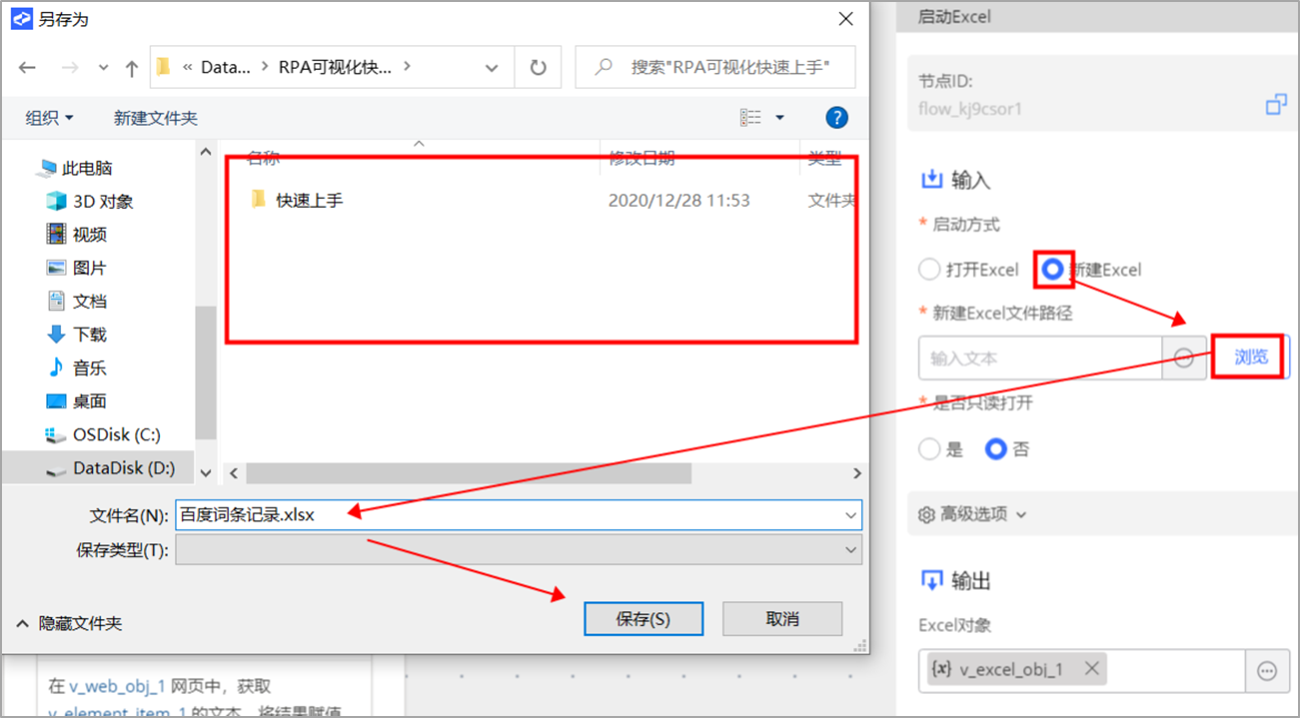
Task: Select DataDisk (D:) drive
Action: click(x=110, y=468)
